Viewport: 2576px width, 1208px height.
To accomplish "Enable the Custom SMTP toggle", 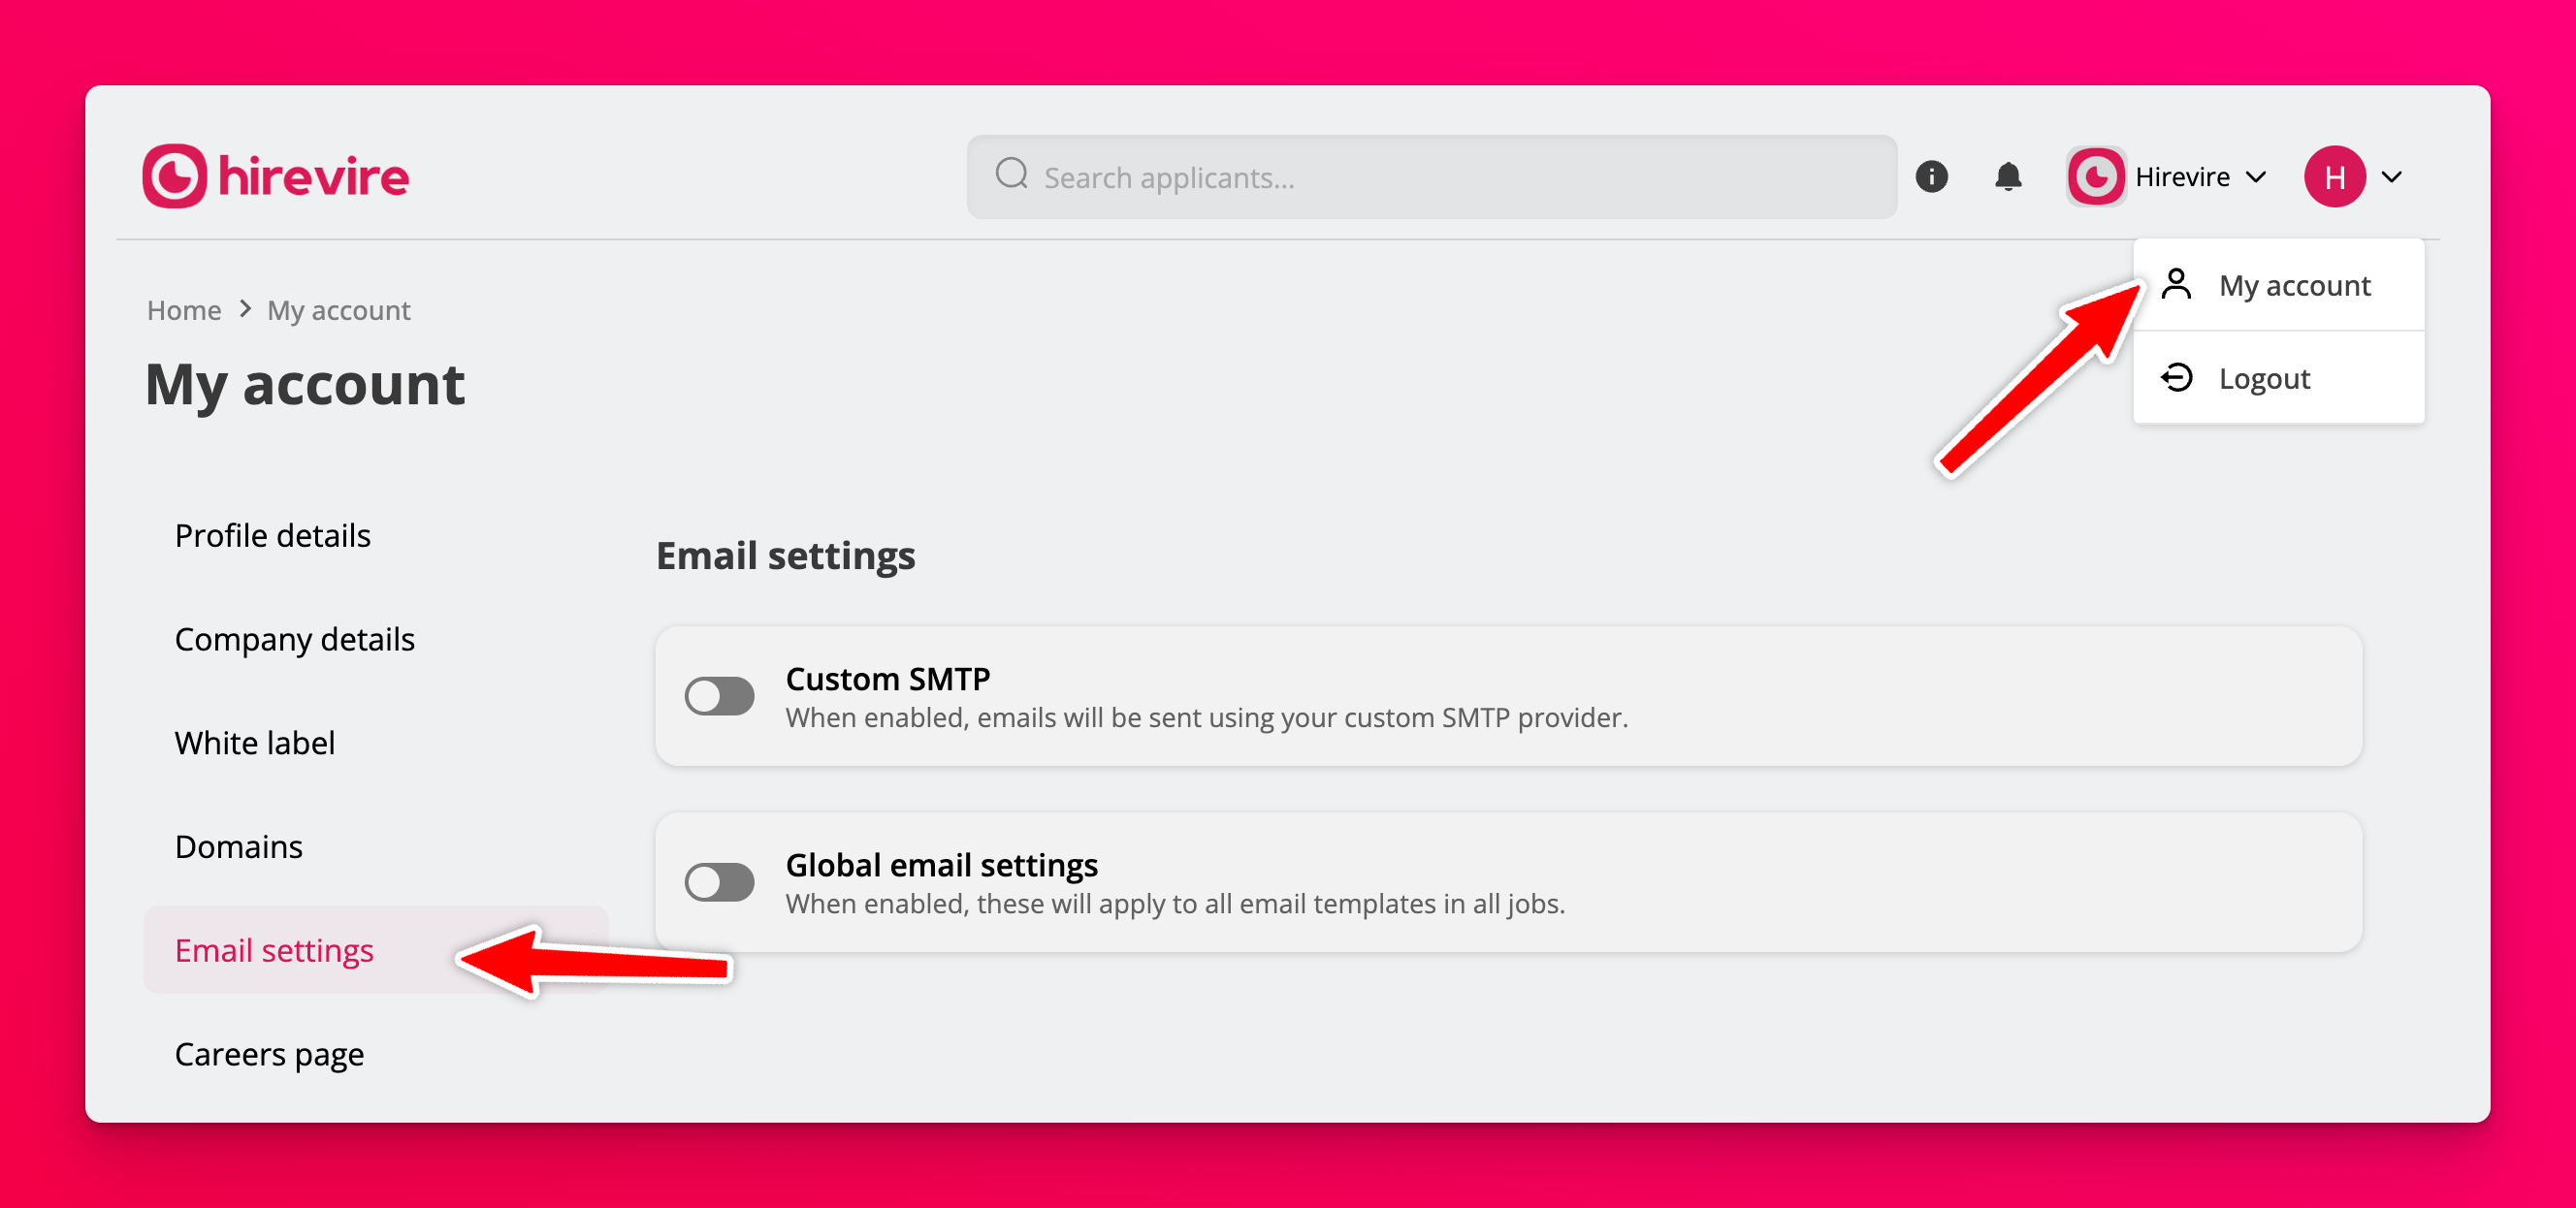I will [x=719, y=696].
